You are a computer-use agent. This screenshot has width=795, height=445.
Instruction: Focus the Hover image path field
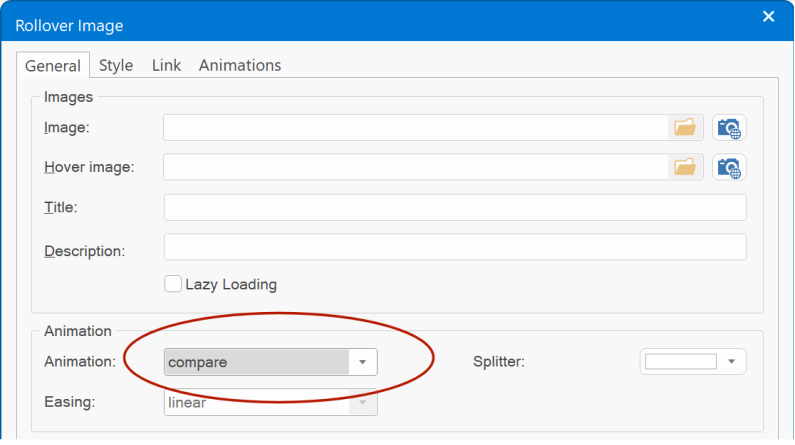[x=416, y=167]
